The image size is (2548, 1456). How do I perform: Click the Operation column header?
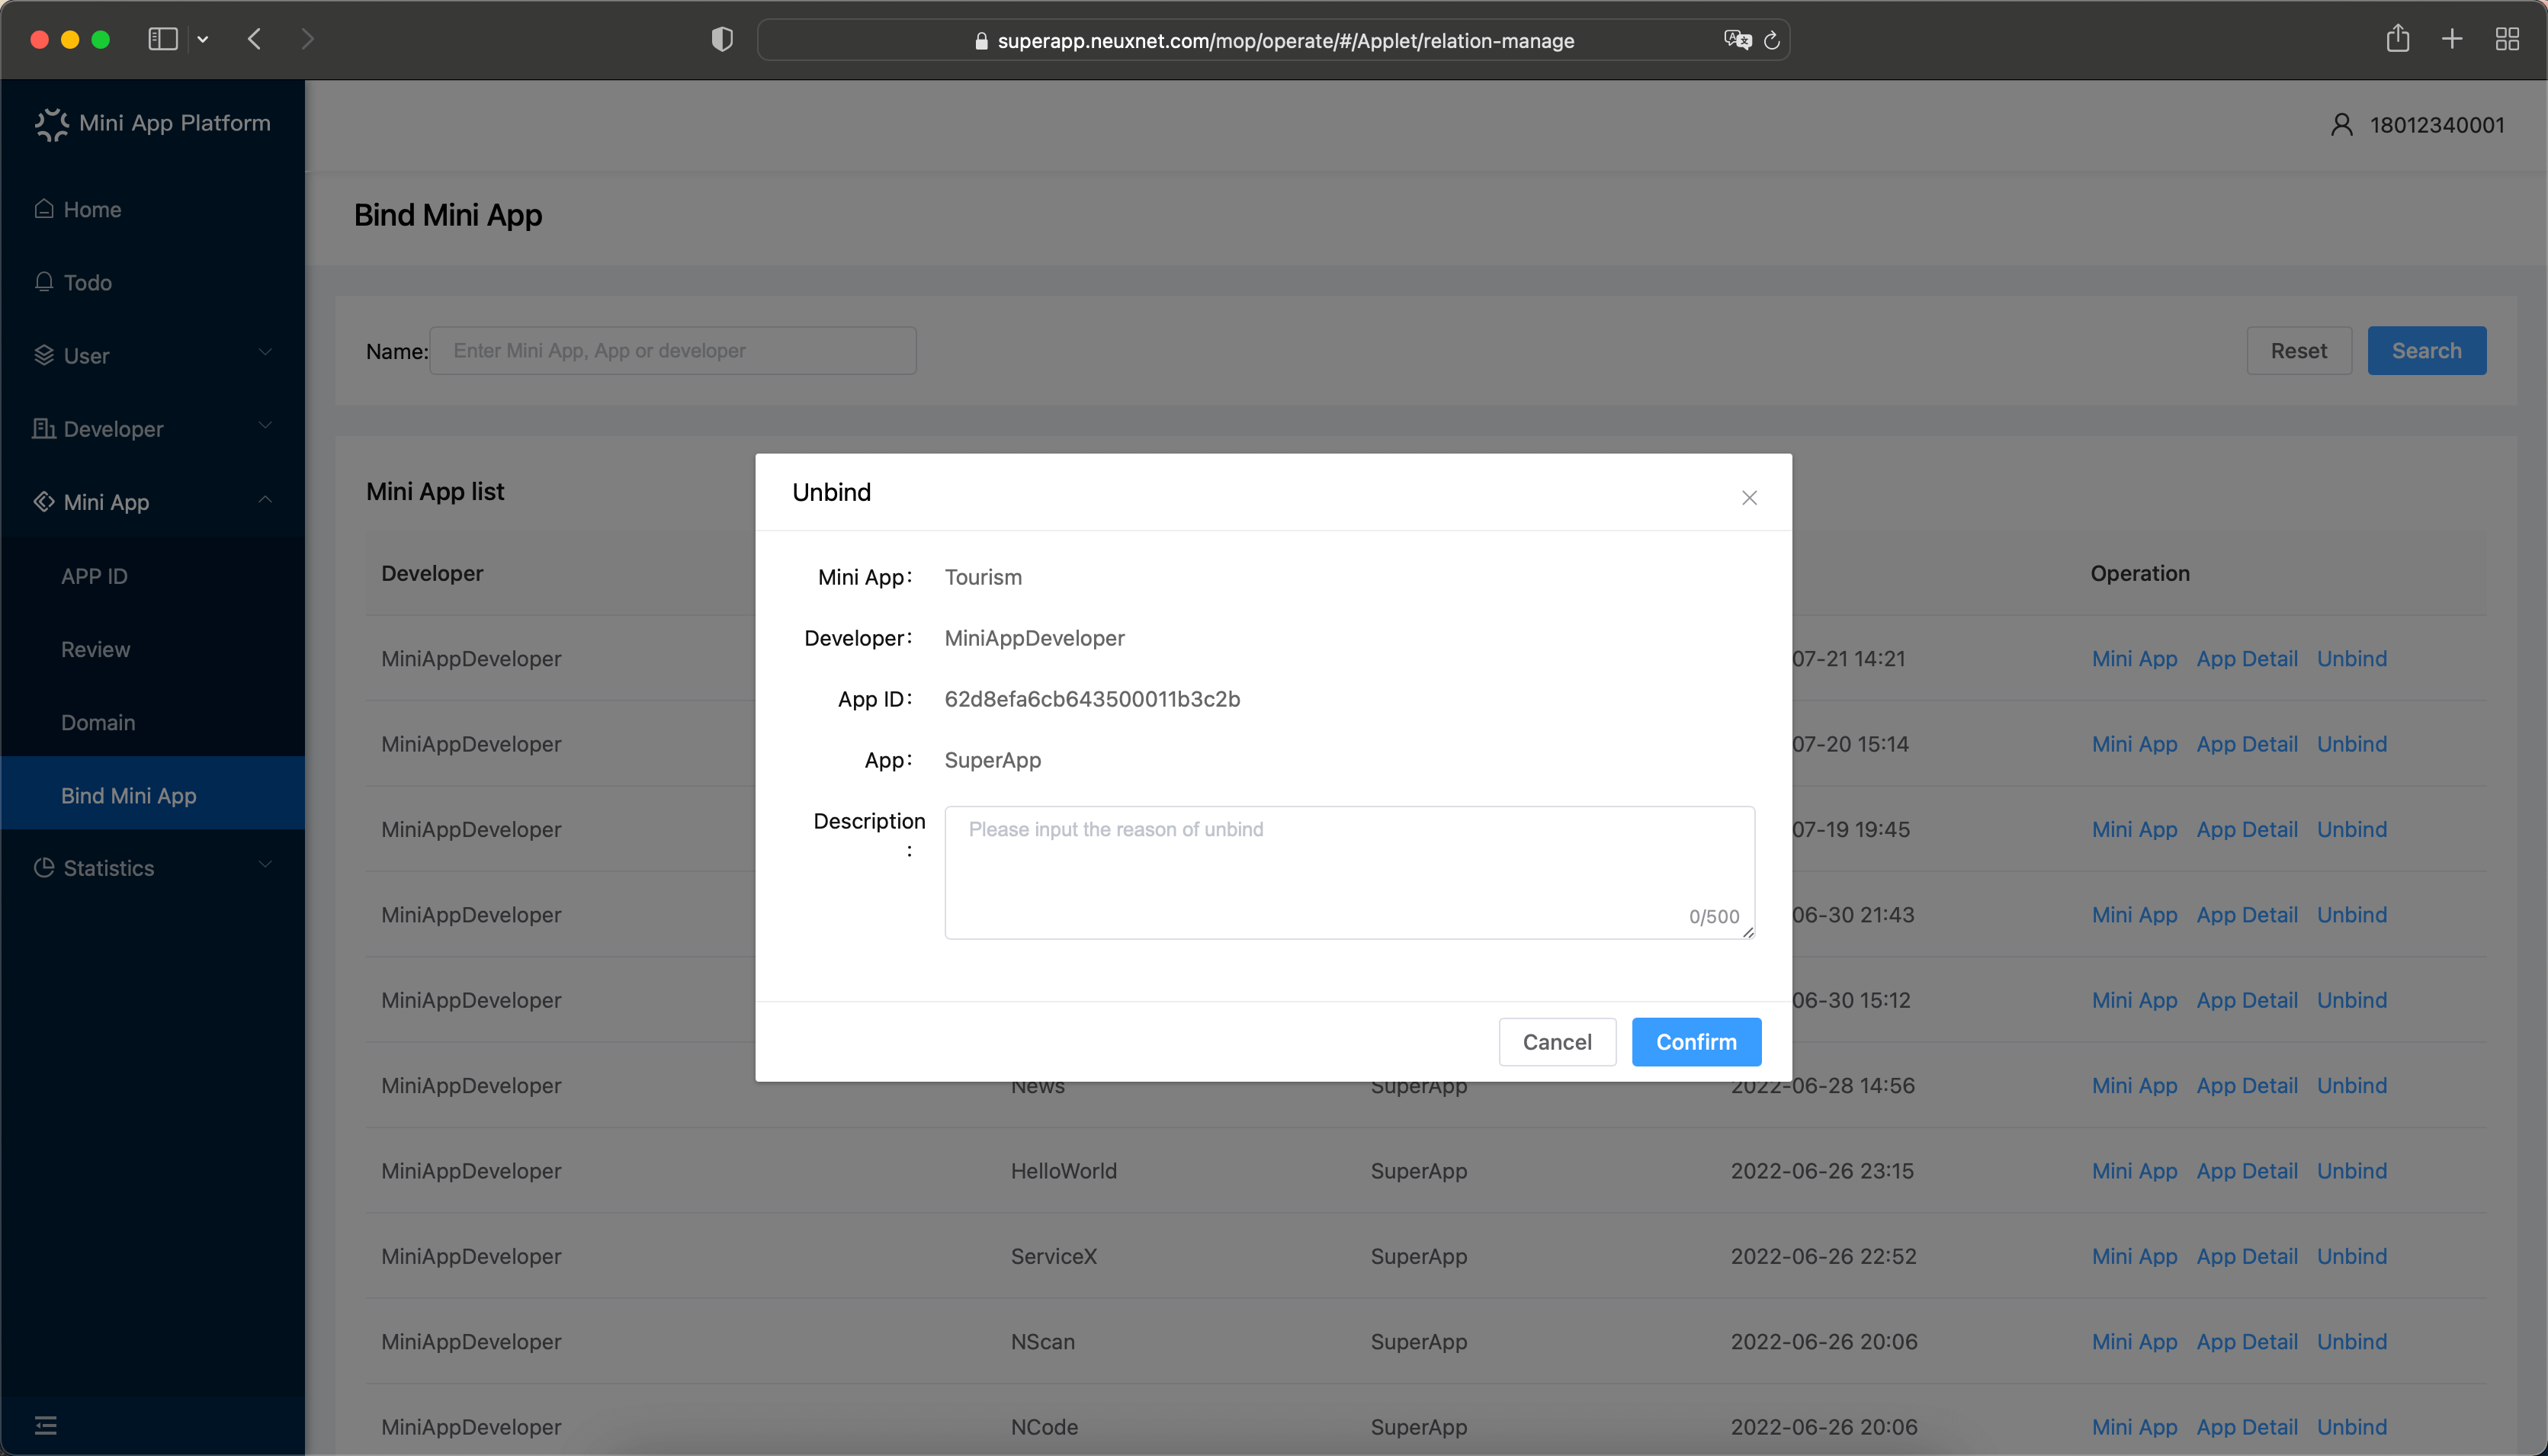[x=2140, y=573]
